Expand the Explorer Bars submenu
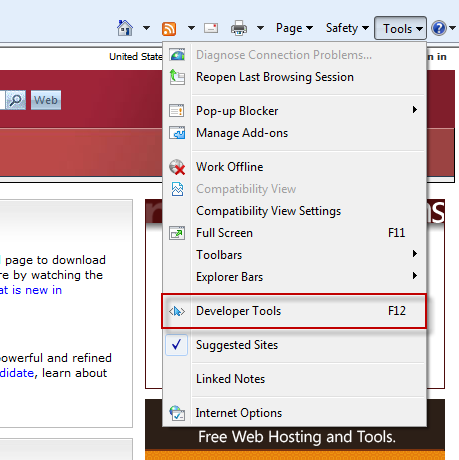 tap(294, 277)
